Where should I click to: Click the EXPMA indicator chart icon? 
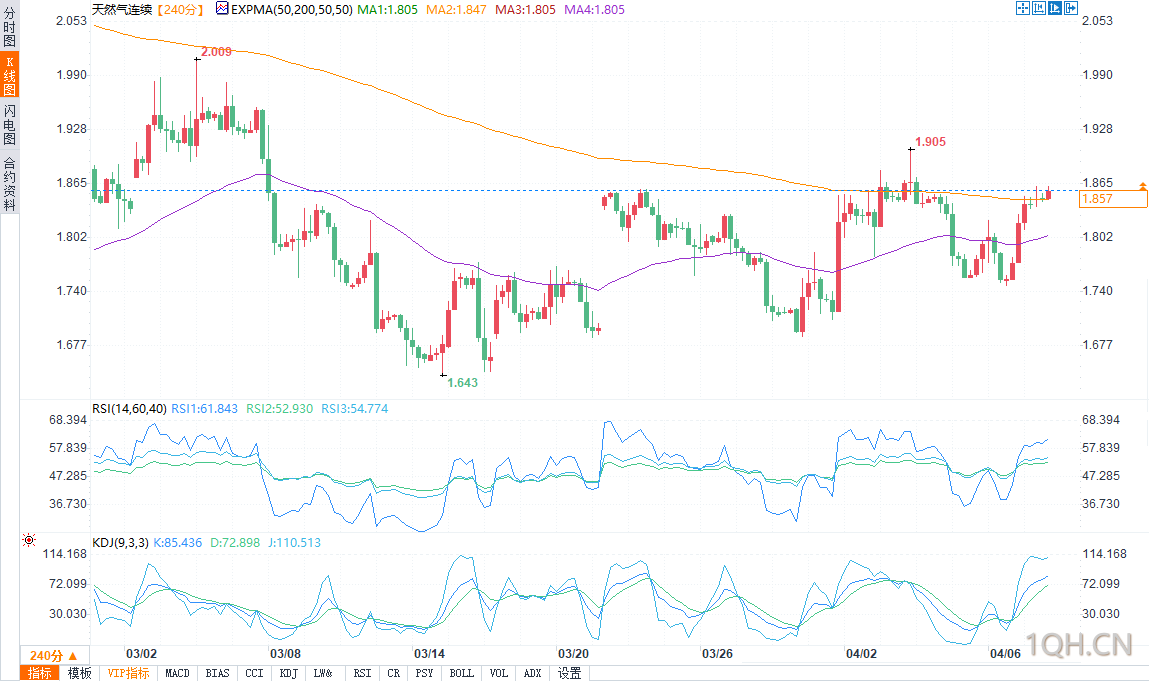coord(222,8)
